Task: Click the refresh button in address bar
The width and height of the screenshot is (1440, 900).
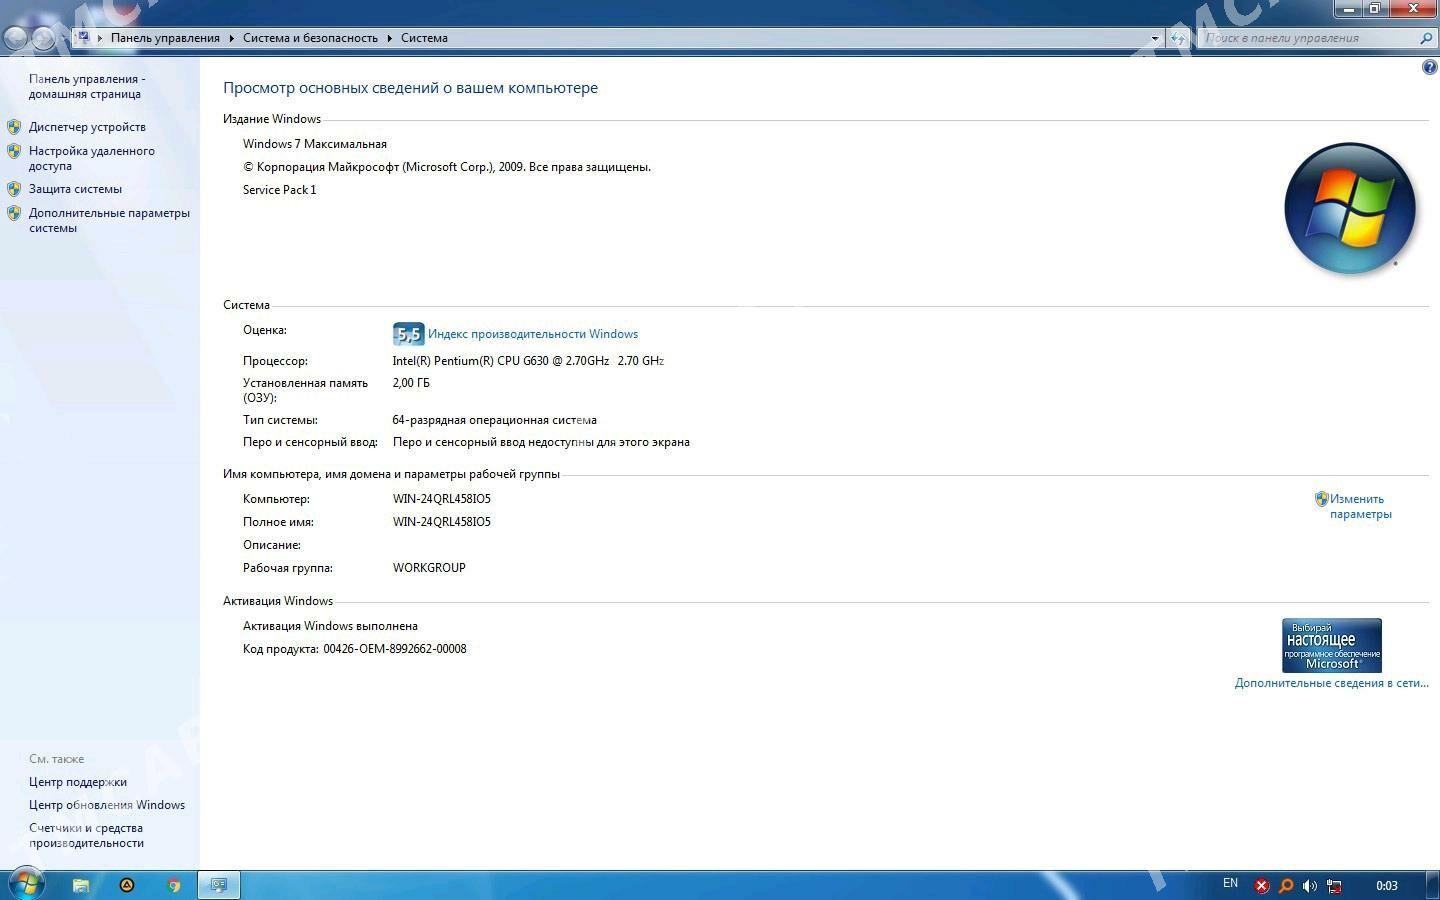Action: pos(1178,38)
